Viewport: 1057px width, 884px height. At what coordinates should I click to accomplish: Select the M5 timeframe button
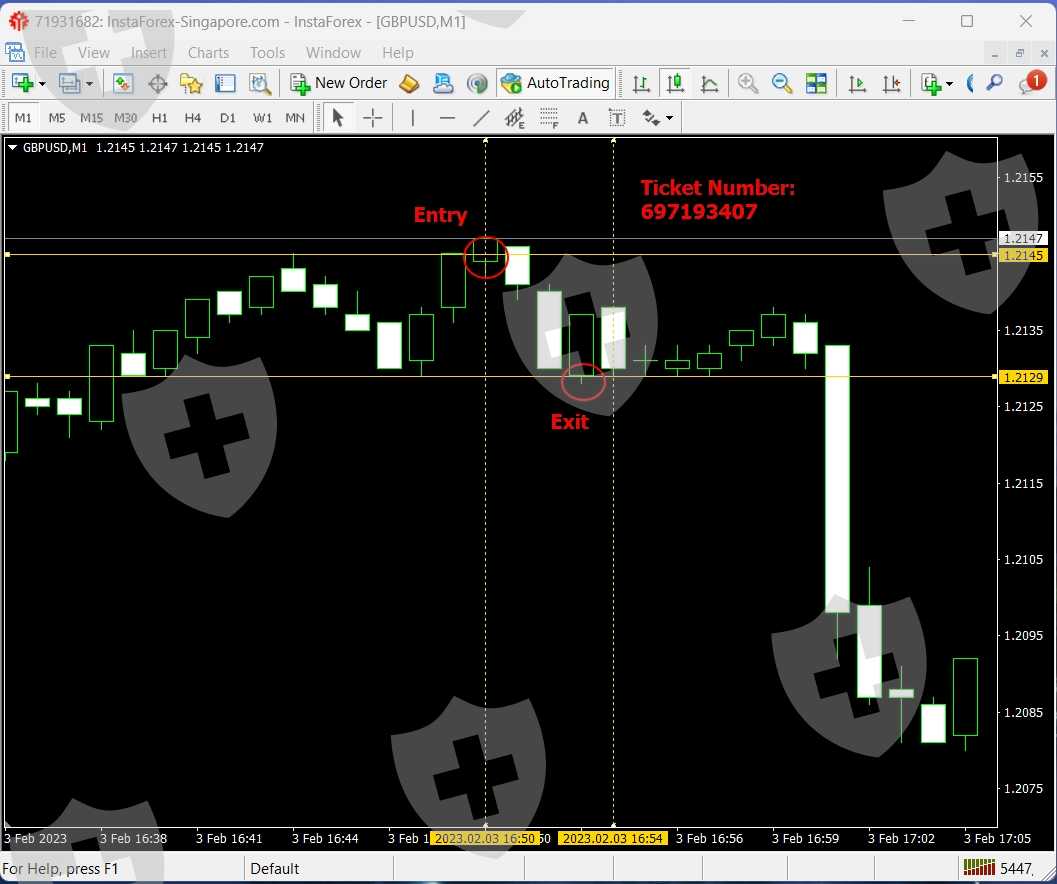57,118
